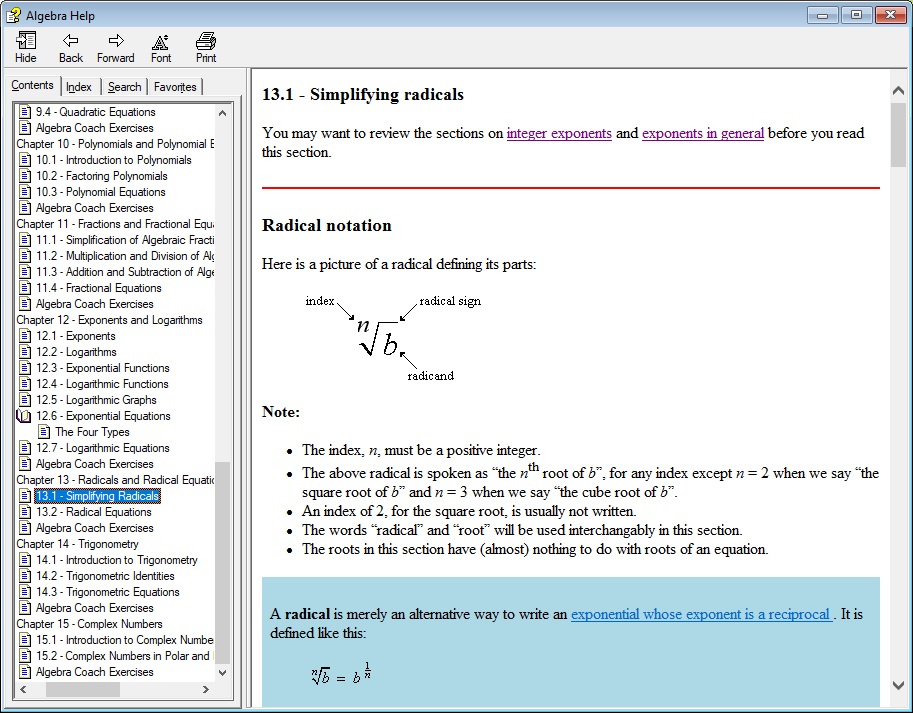
Task: Open 15.1 - Introduction to Complex Numbers
Action: 125,640
